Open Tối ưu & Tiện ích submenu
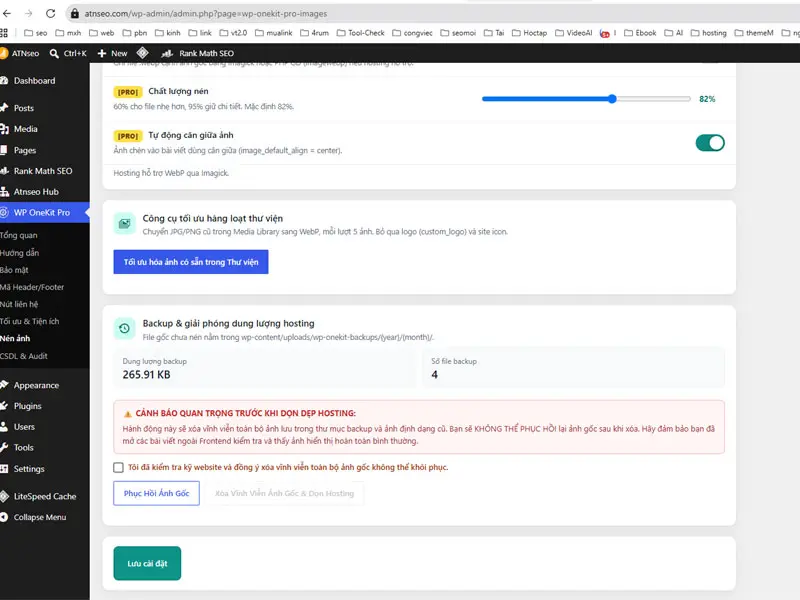Viewport: 800px width, 600px height. 30,321
